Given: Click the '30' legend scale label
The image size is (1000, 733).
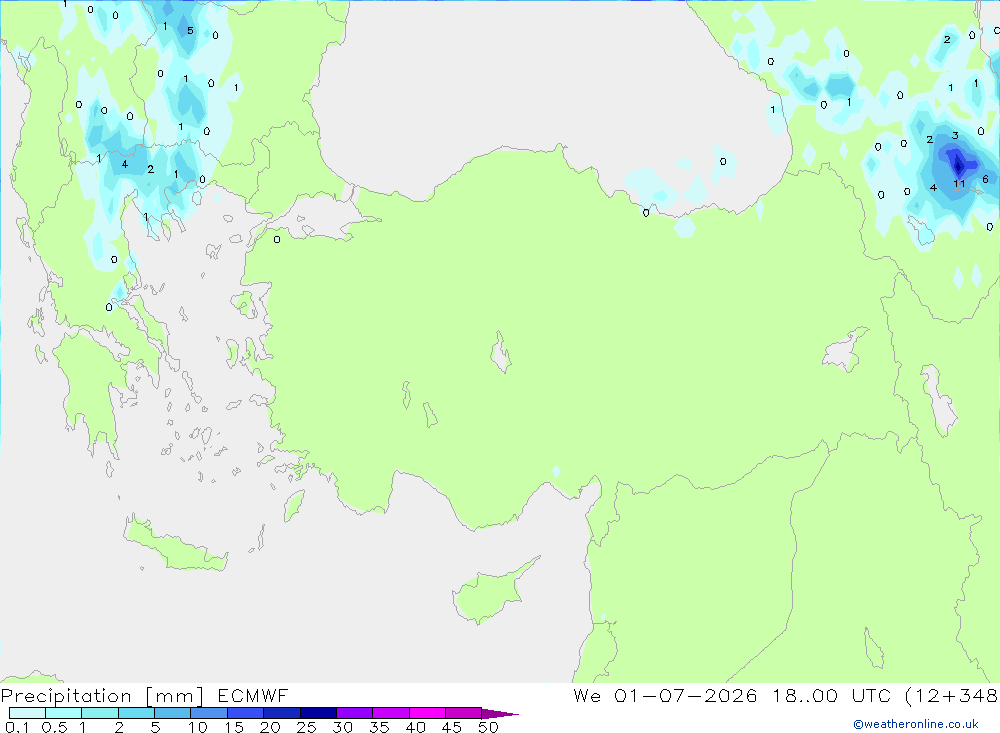Looking at the screenshot, I should 342,727.
